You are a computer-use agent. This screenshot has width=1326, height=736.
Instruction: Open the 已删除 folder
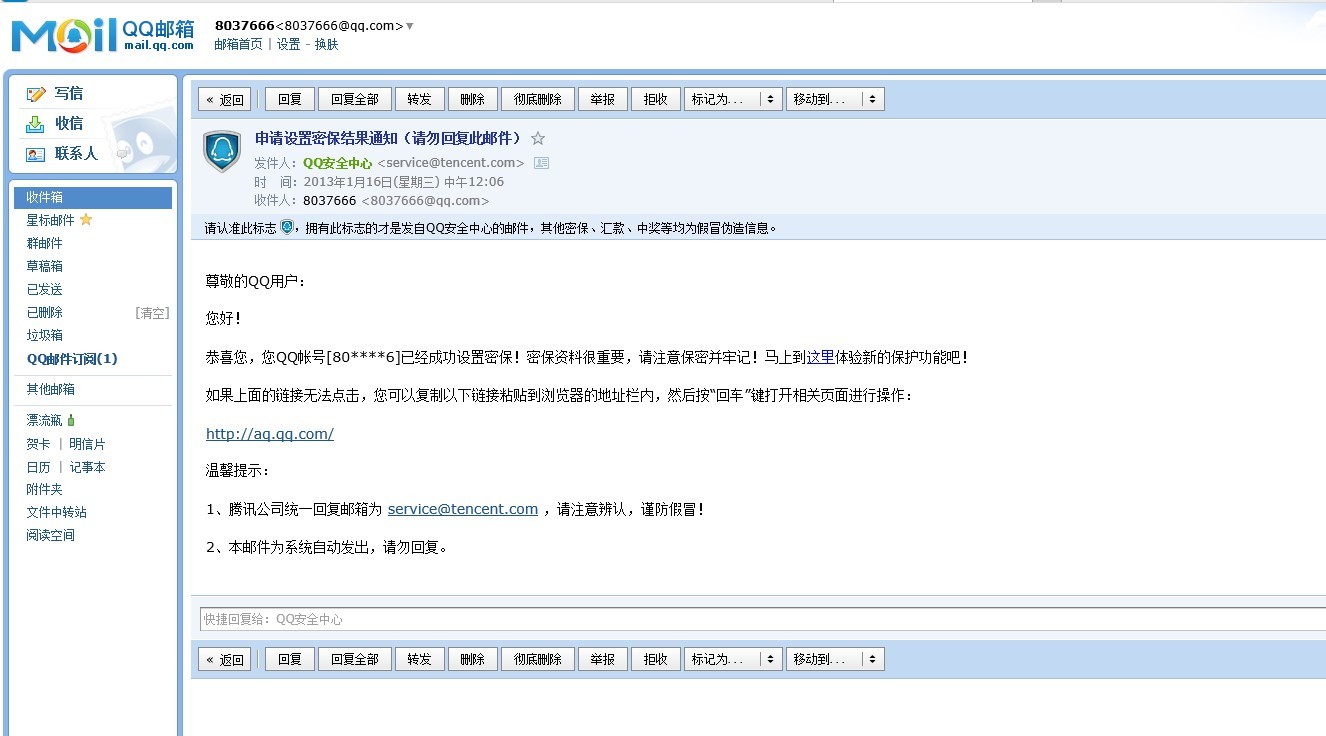coord(44,313)
